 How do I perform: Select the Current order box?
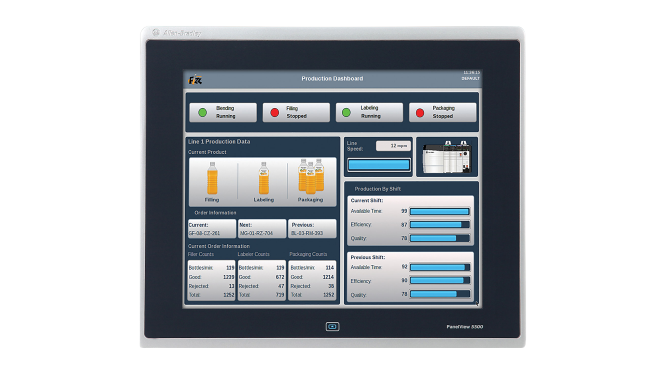pos(212,228)
